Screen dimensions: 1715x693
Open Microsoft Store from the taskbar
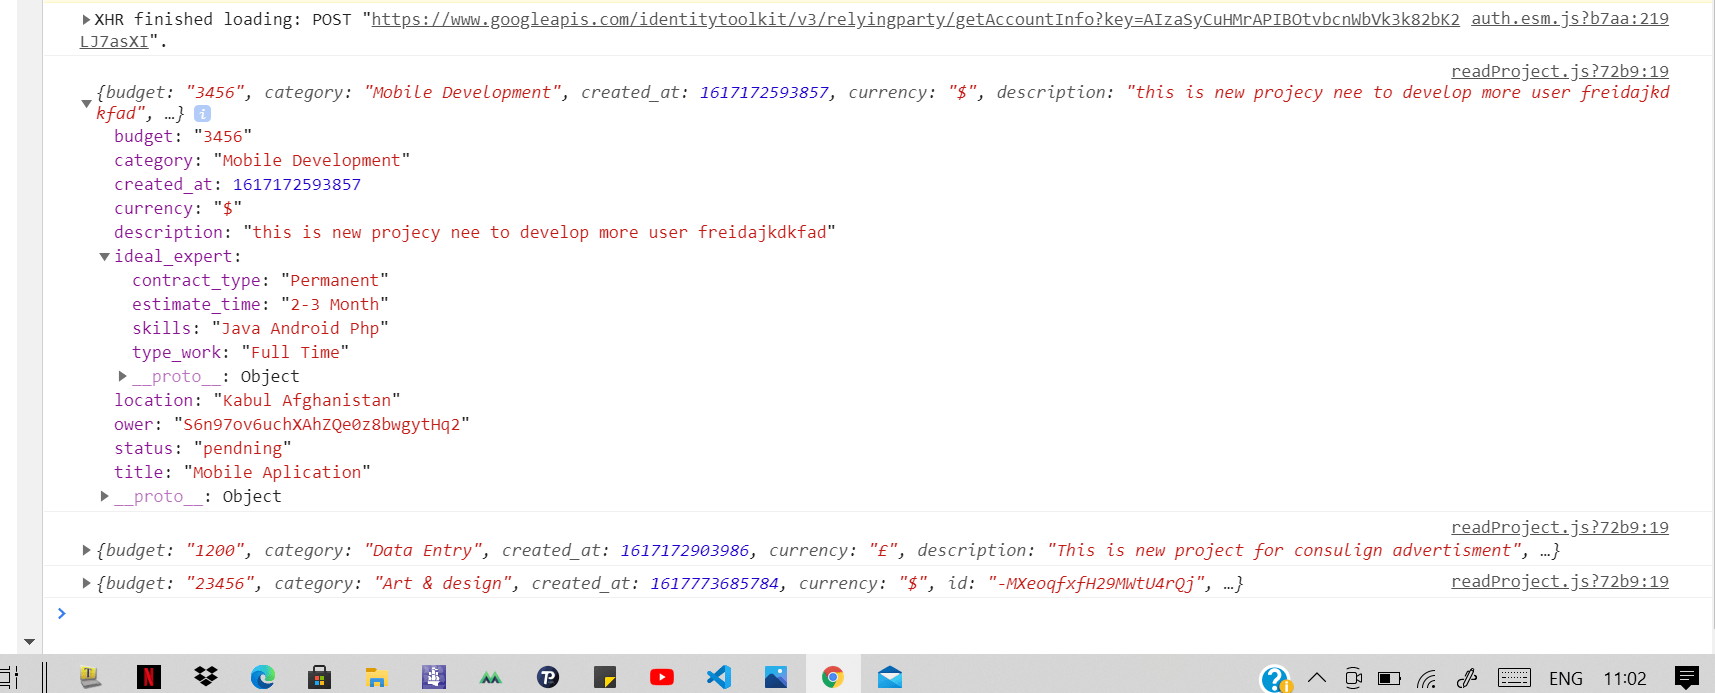pos(320,677)
